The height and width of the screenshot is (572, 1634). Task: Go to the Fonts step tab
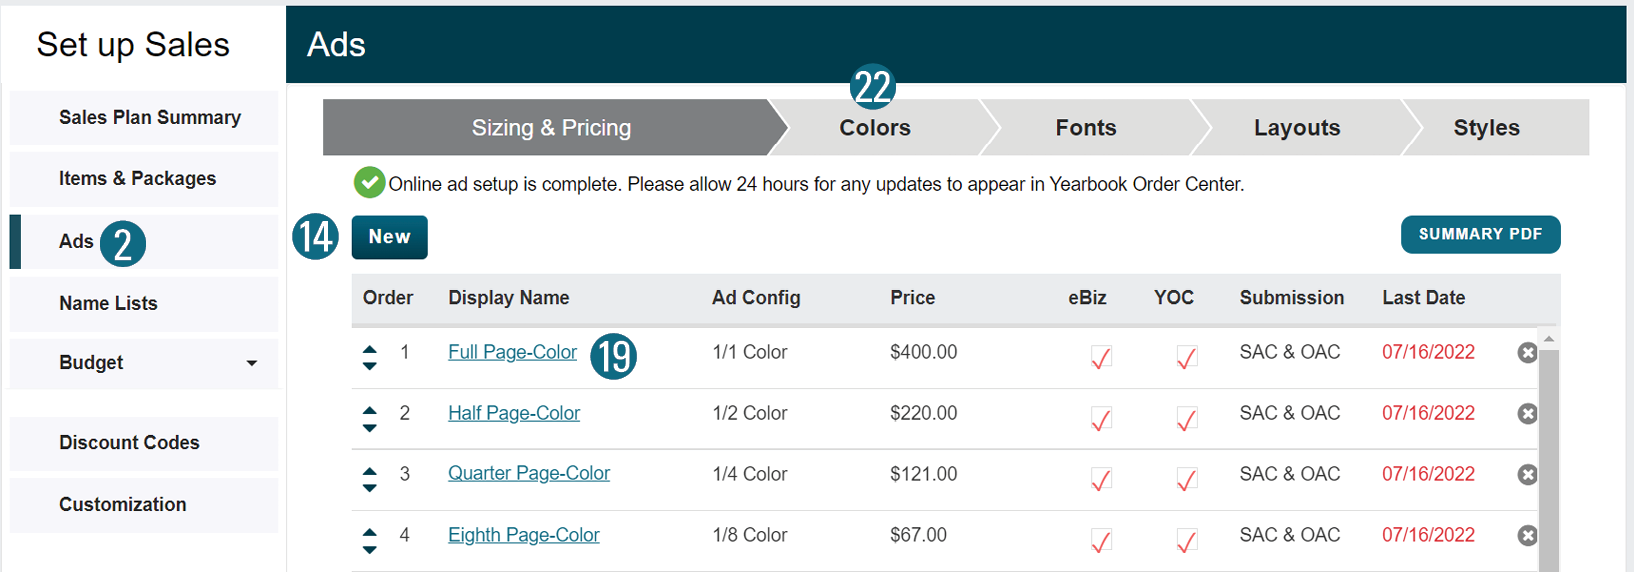[1085, 128]
